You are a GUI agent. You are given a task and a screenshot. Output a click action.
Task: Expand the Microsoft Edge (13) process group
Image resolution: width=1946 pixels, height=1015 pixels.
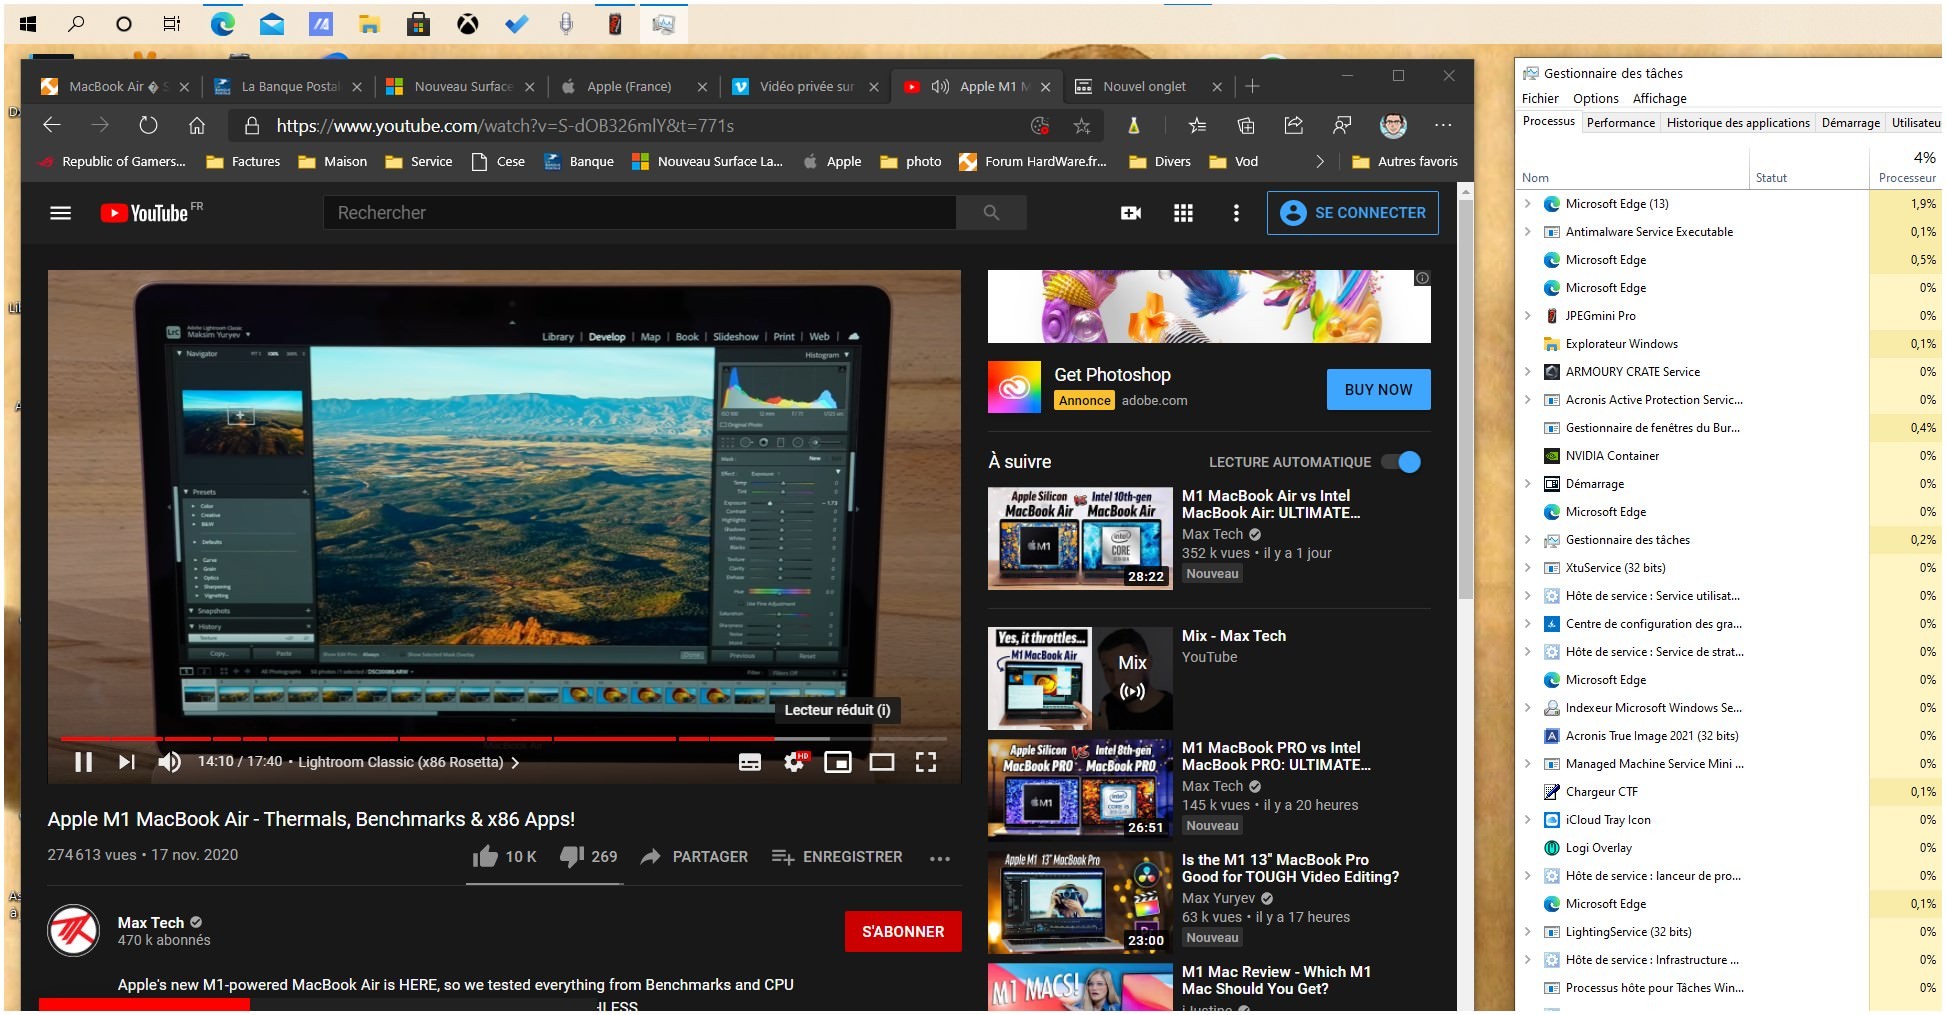pos(1527,204)
